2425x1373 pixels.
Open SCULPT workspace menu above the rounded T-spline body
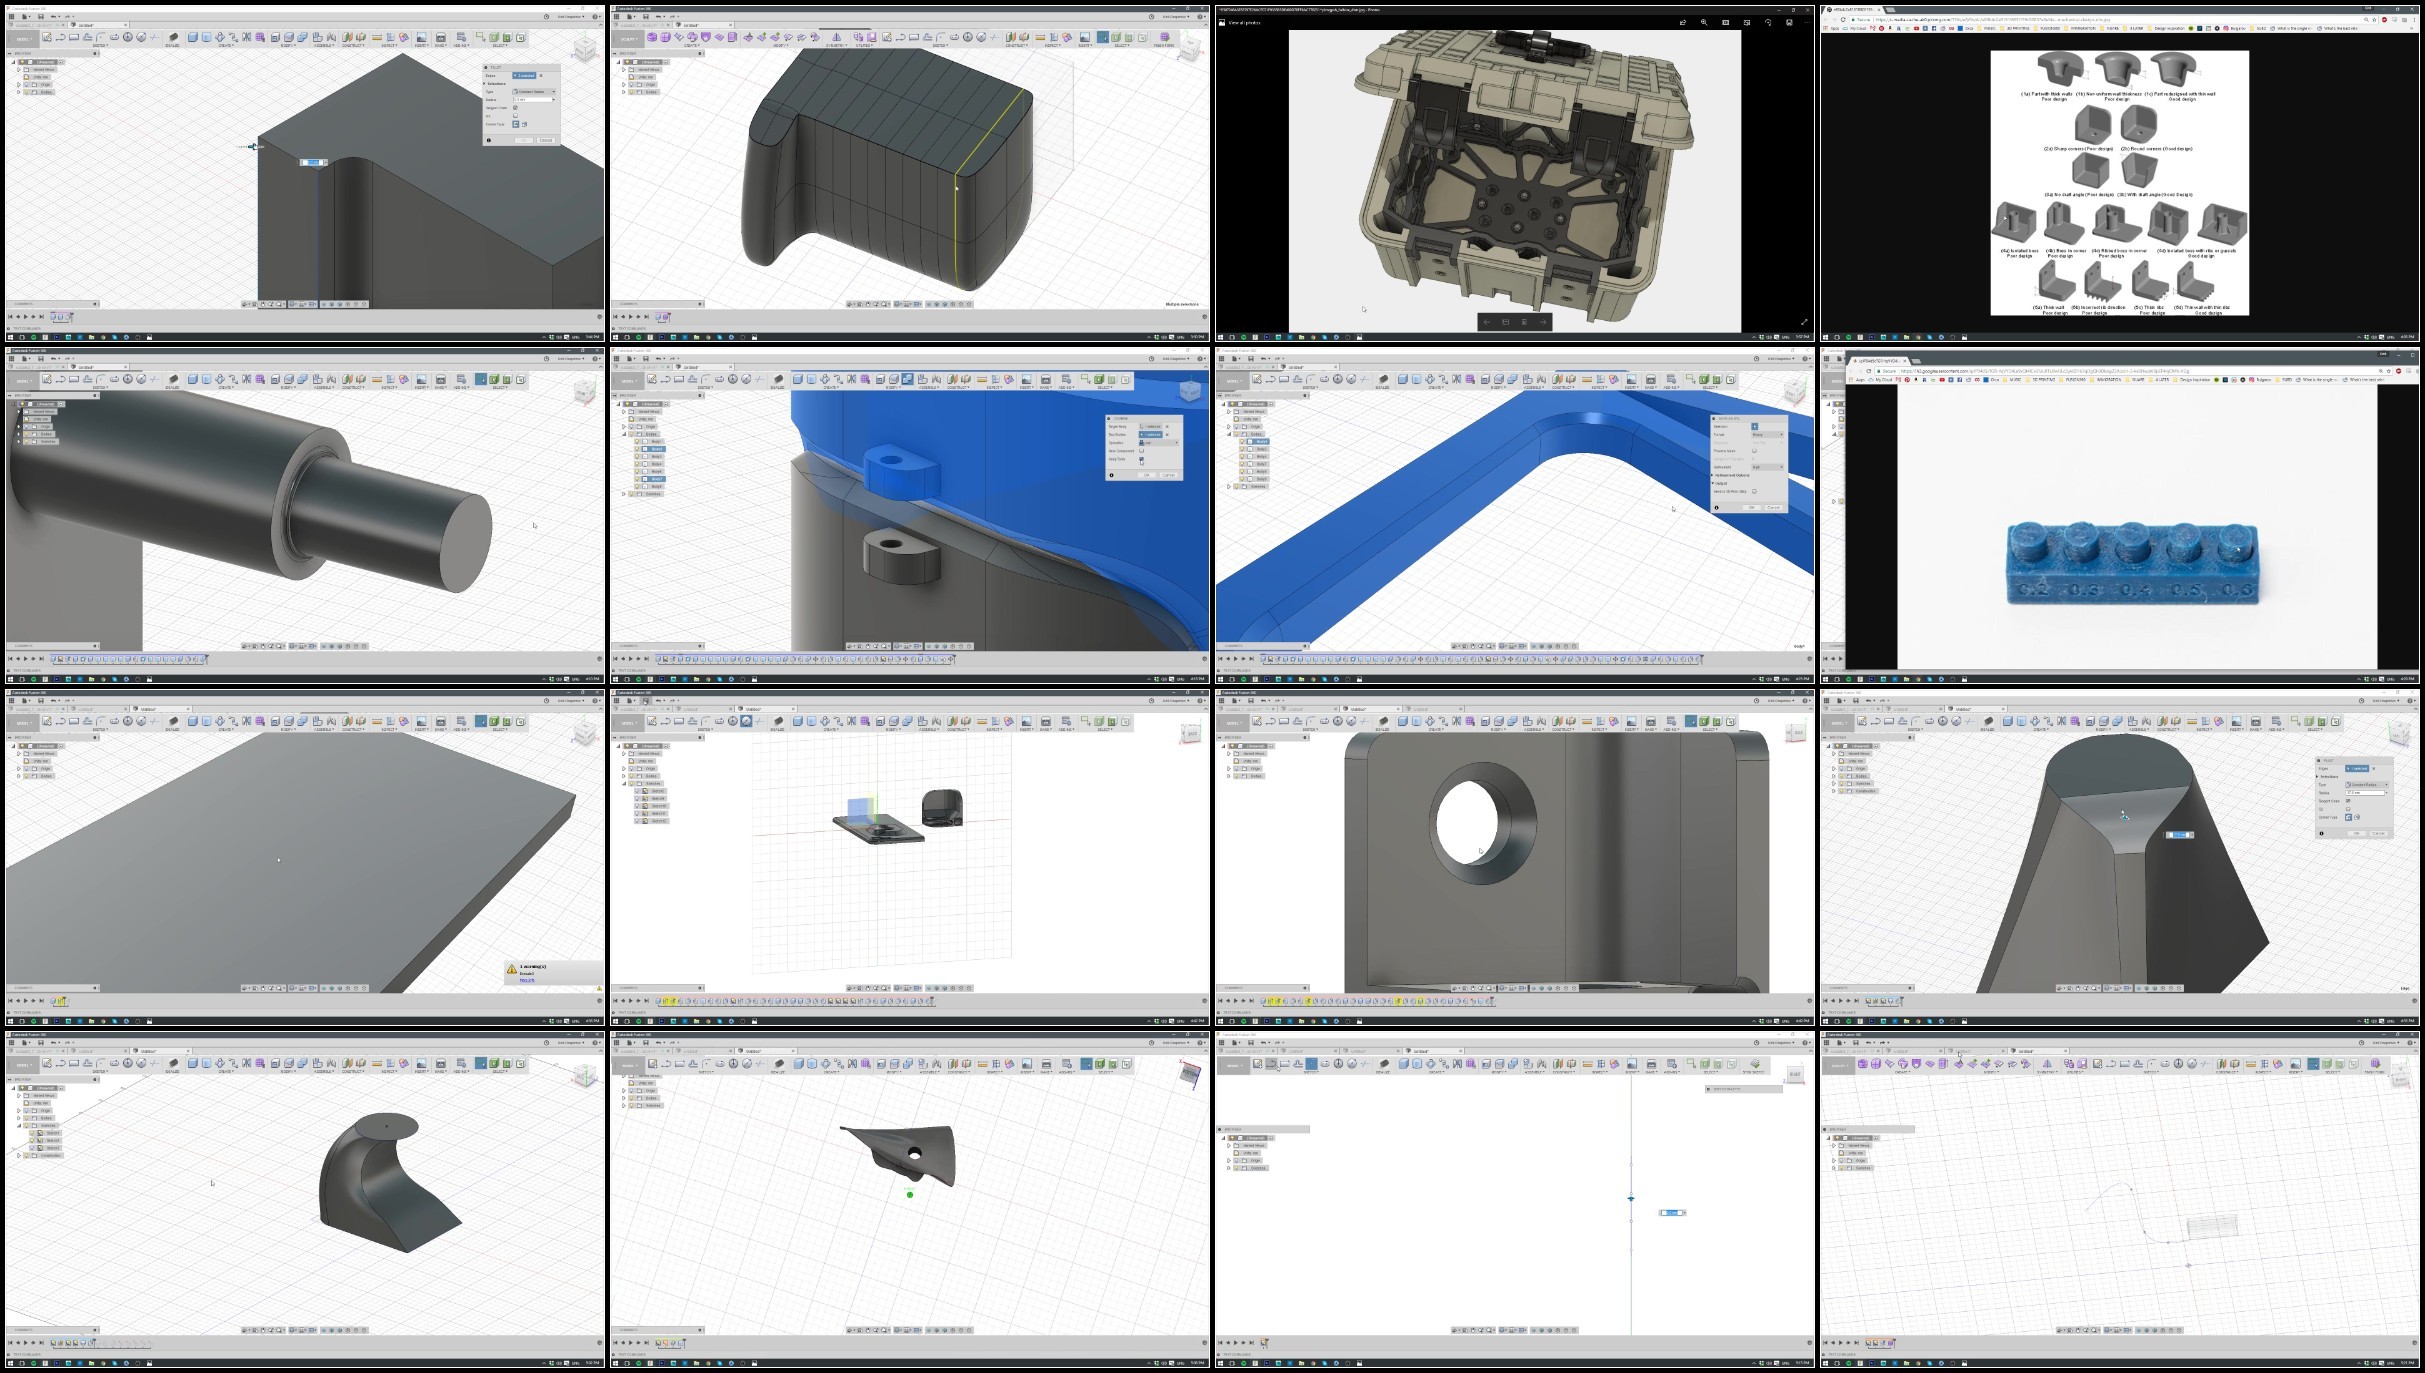point(627,38)
